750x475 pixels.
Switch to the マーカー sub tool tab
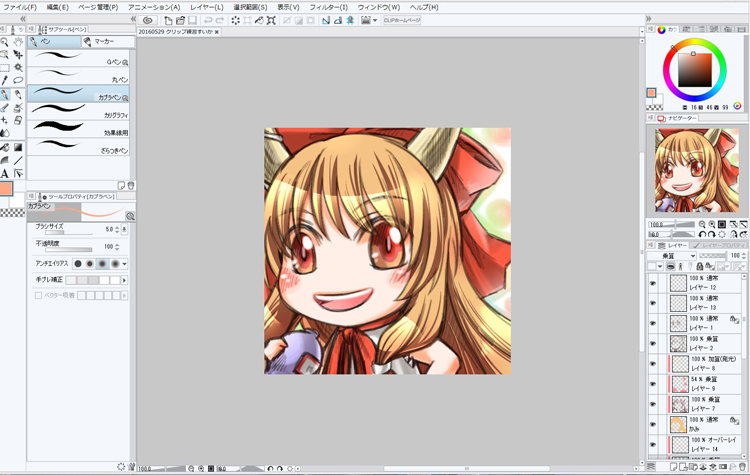tap(107, 42)
